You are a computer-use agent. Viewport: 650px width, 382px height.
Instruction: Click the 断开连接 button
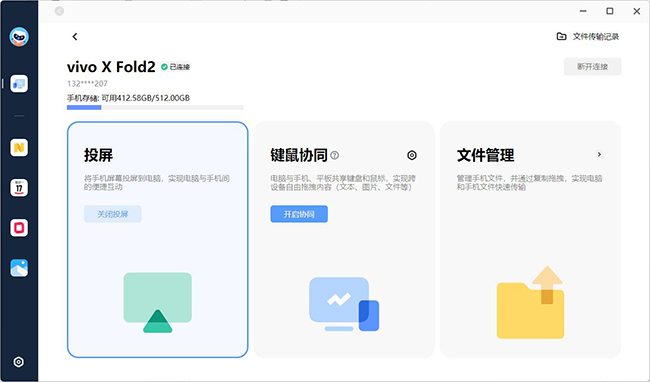click(x=592, y=67)
